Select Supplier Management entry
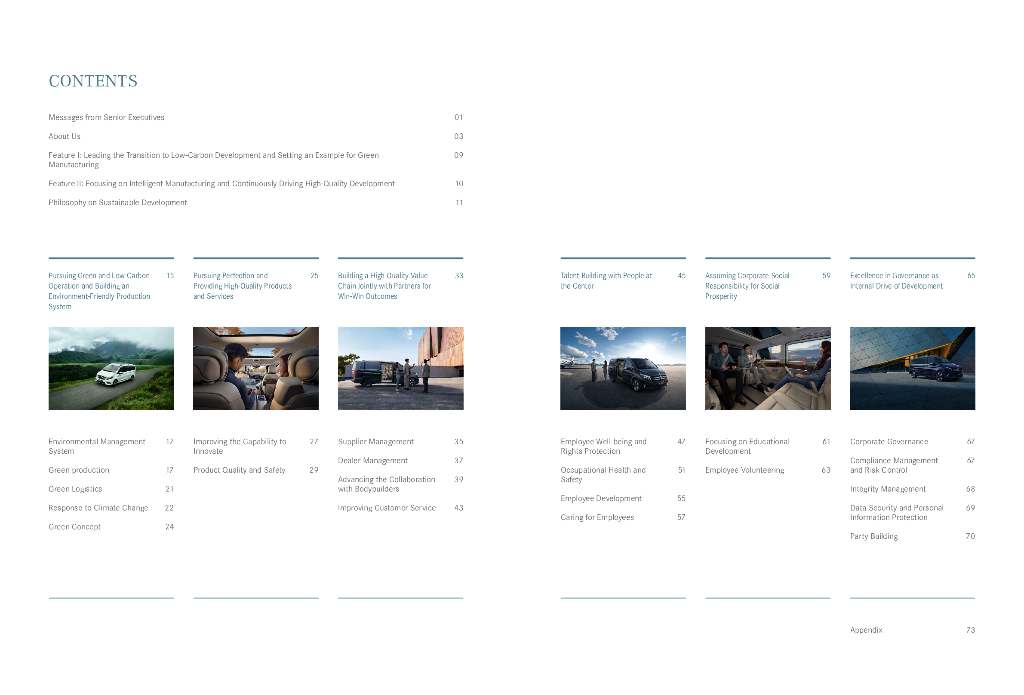Screen dimensions: 1024x695 pos(376,442)
